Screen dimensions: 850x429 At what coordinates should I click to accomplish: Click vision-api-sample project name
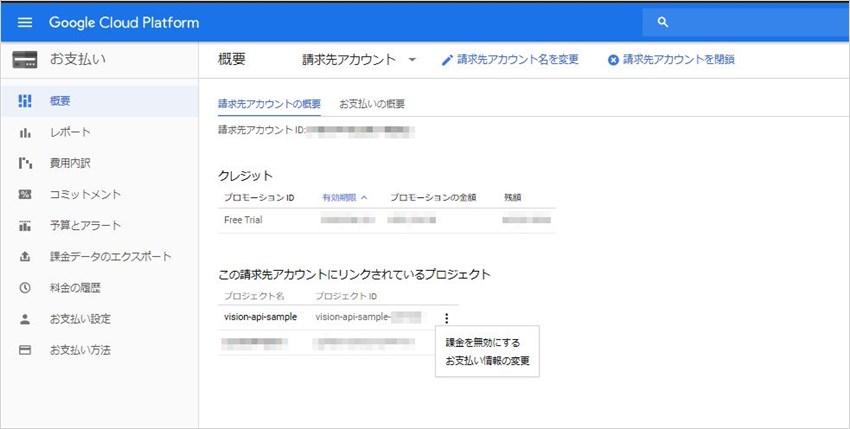[x=260, y=317]
